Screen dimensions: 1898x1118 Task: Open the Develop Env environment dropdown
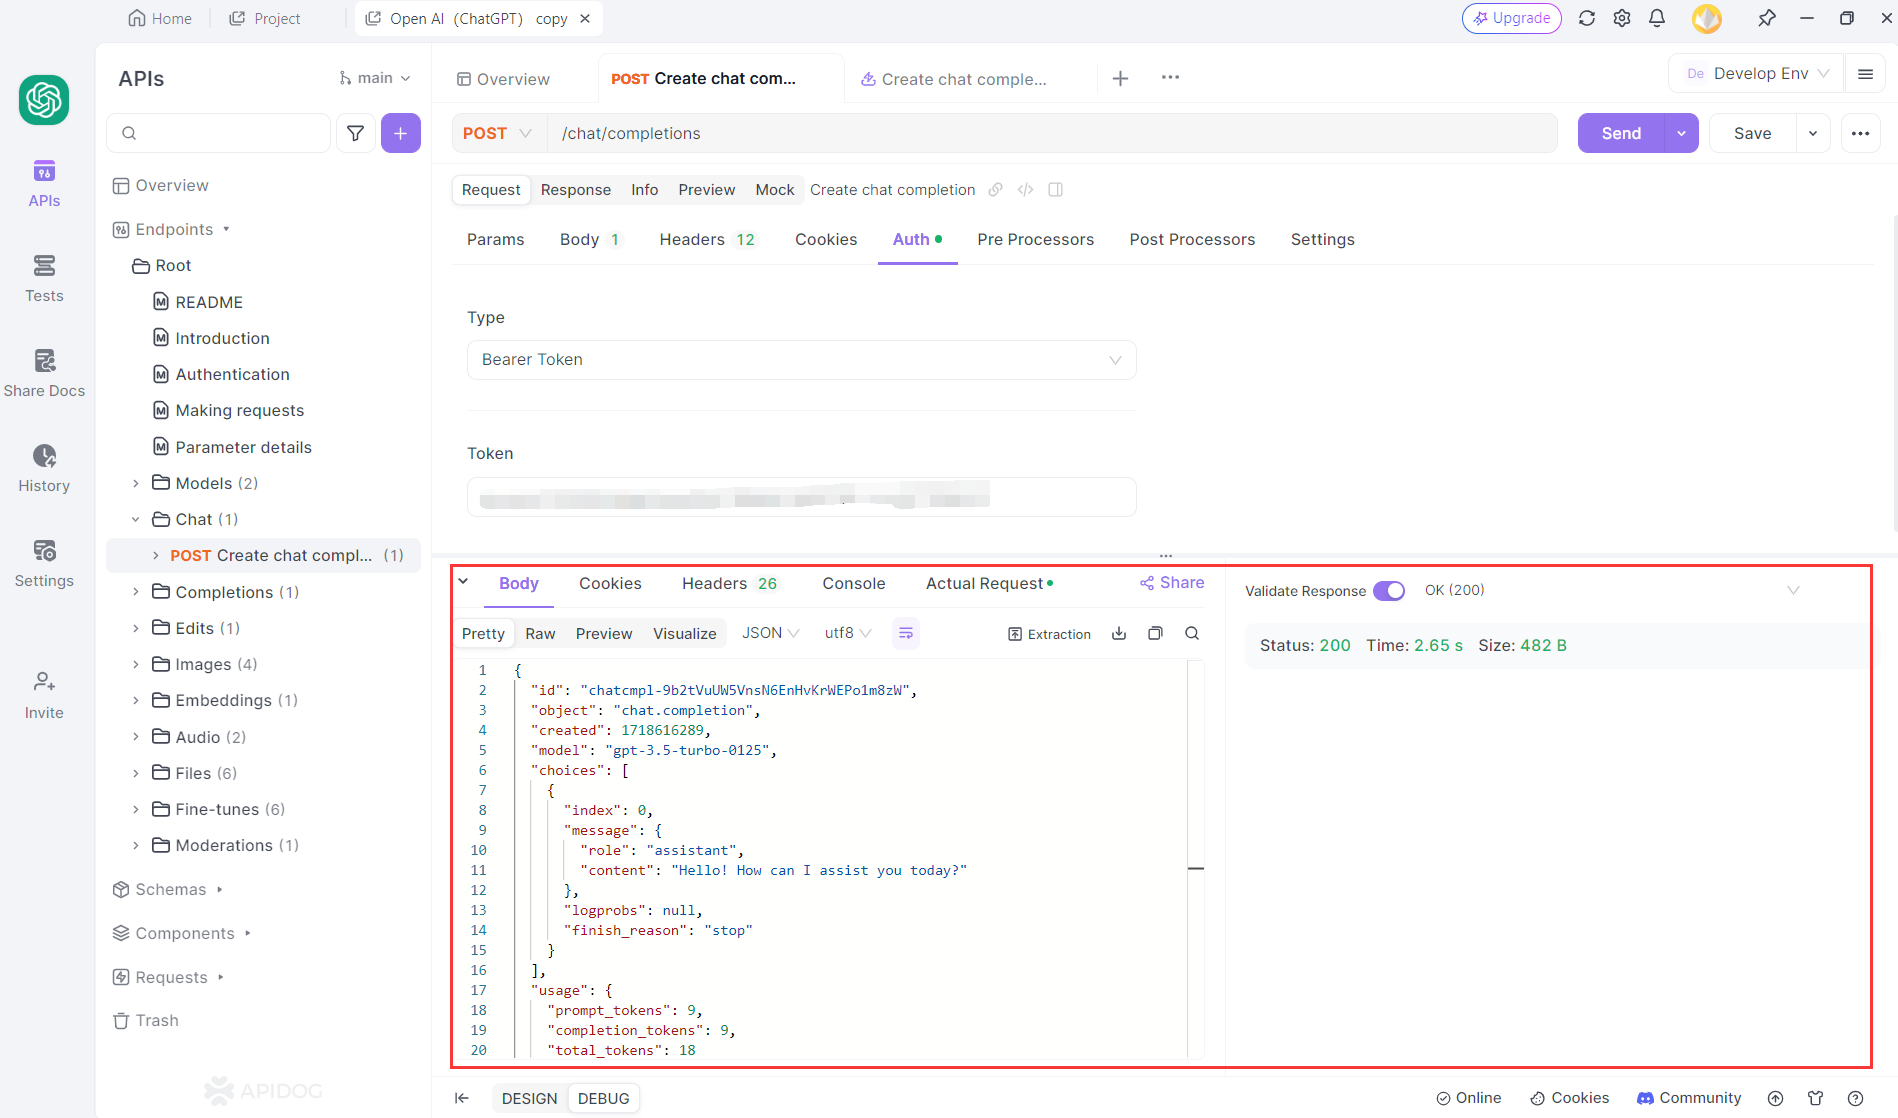1758,74
